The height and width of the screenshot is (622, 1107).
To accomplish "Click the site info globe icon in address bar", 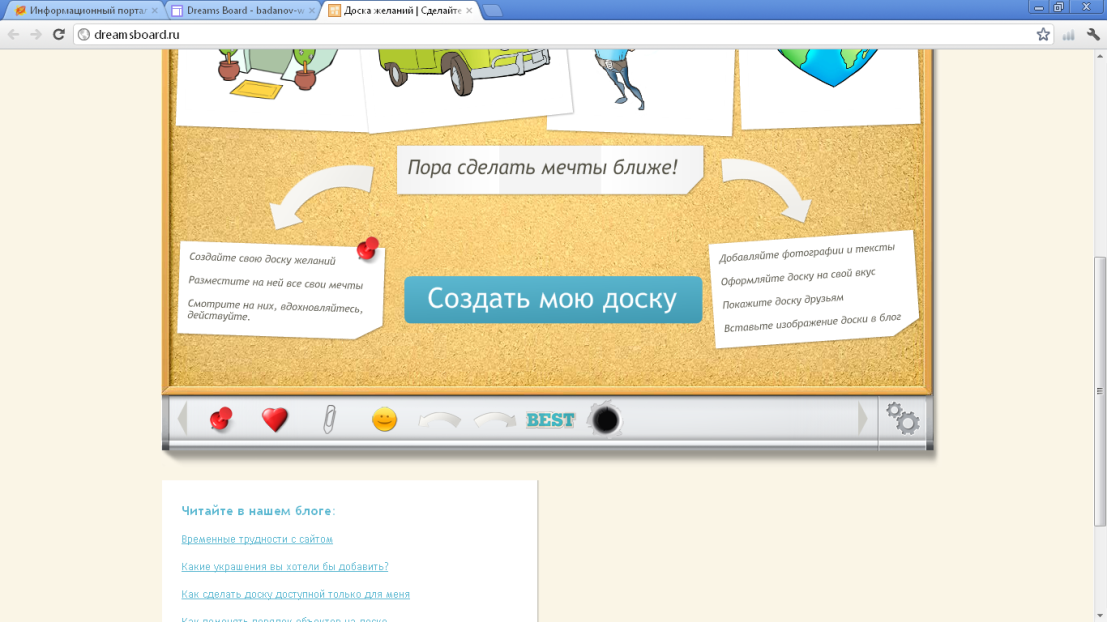I will coord(84,35).
